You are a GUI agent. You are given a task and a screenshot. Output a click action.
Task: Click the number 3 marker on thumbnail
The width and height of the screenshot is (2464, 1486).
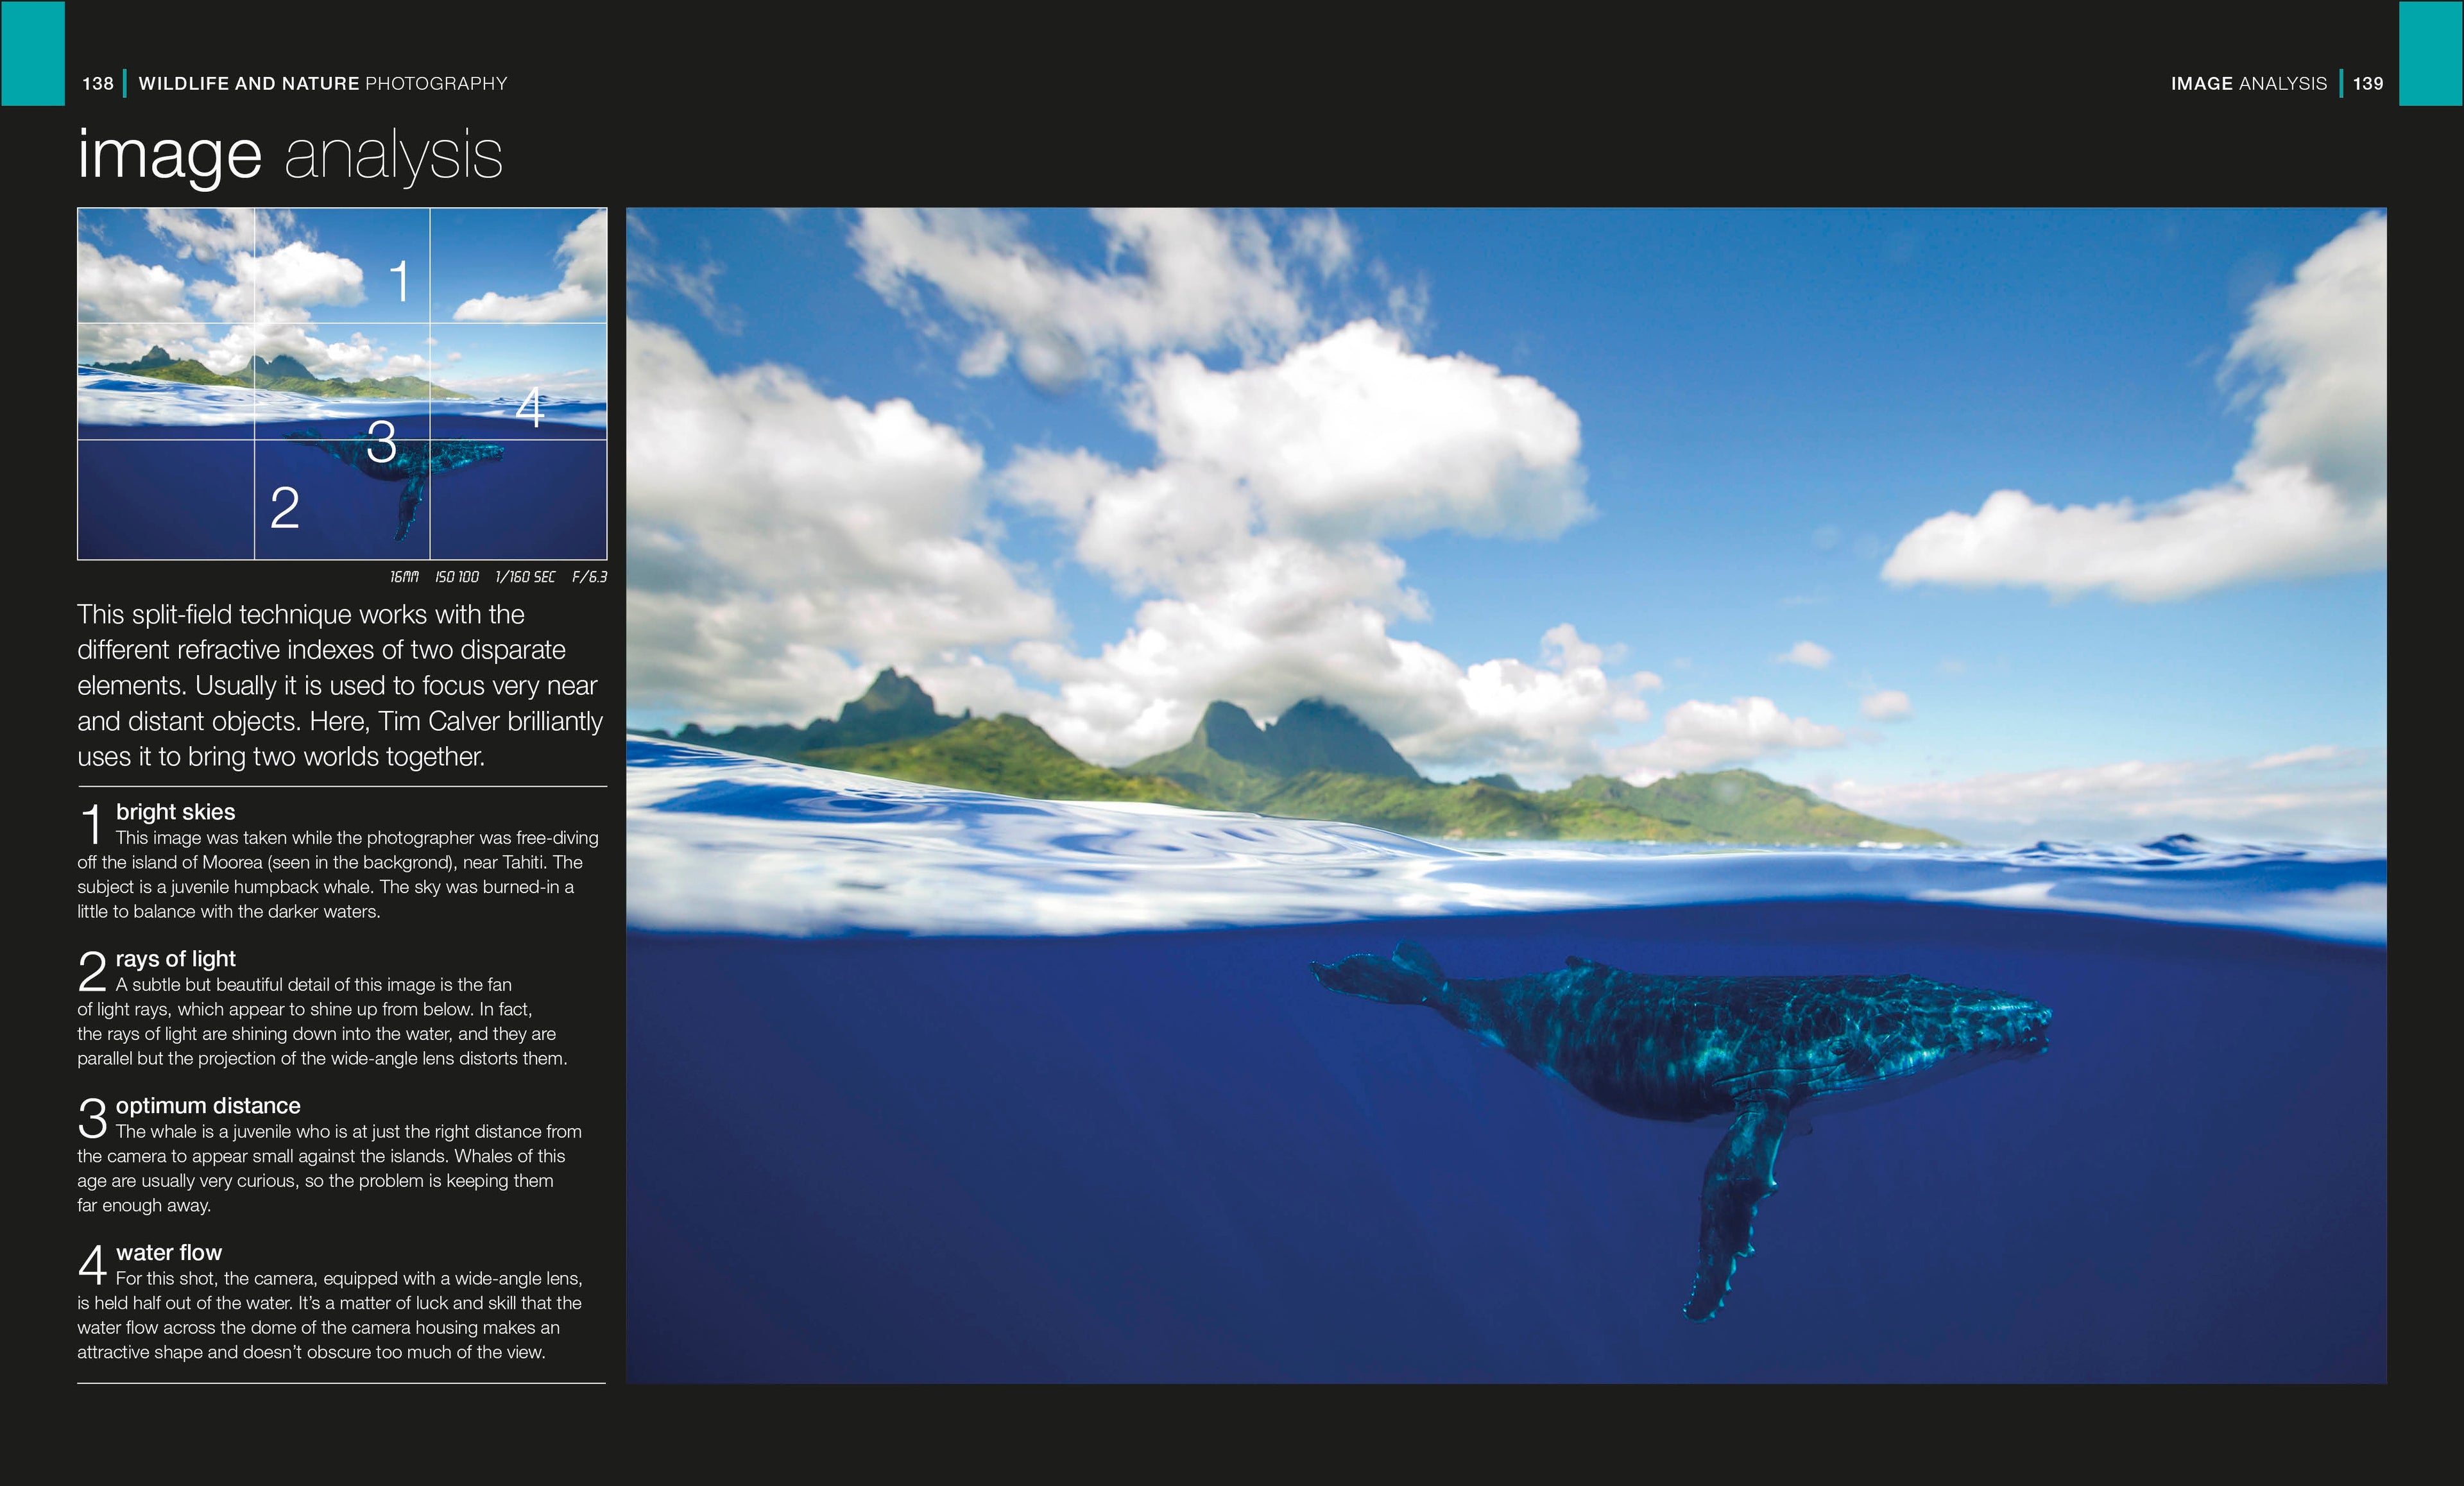(381, 442)
